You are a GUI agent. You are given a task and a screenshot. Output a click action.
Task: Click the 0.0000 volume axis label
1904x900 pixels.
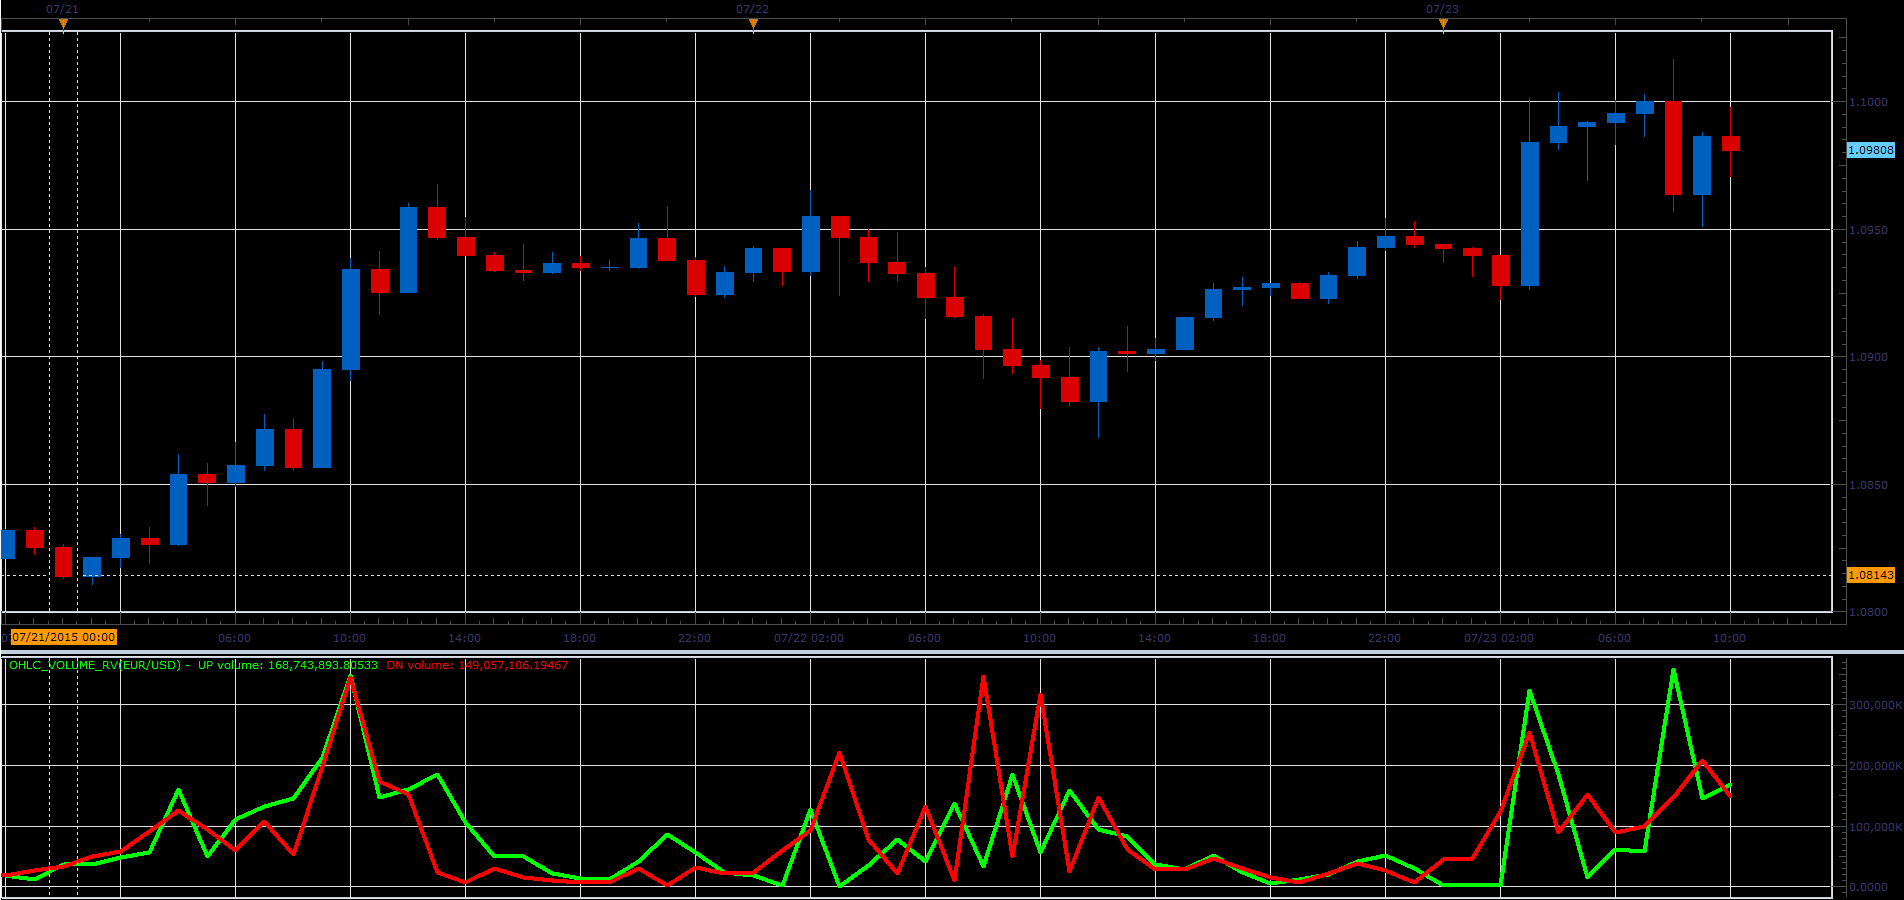1869,887
